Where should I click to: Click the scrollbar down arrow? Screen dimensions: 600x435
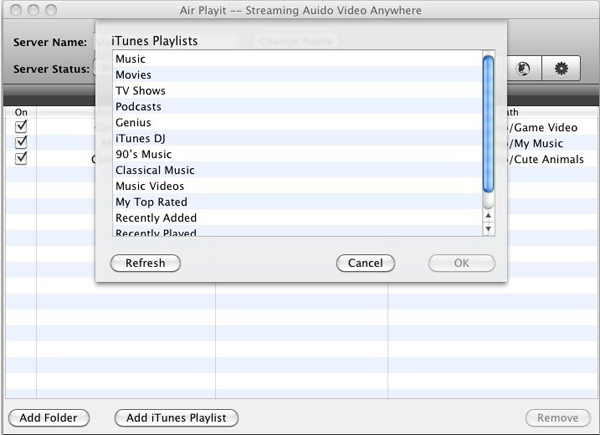coord(488,229)
